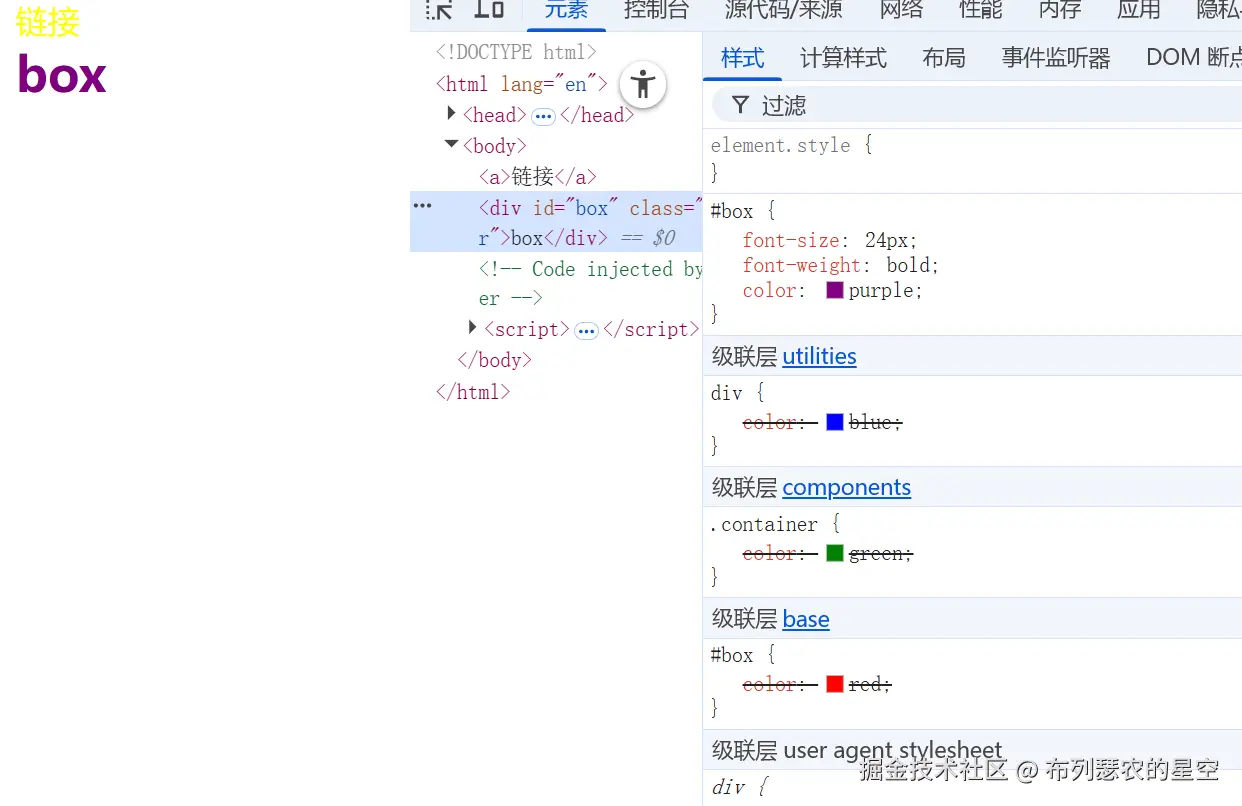The height and width of the screenshot is (806, 1242).
Task: Click the filter funnel icon
Action: pos(740,105)
